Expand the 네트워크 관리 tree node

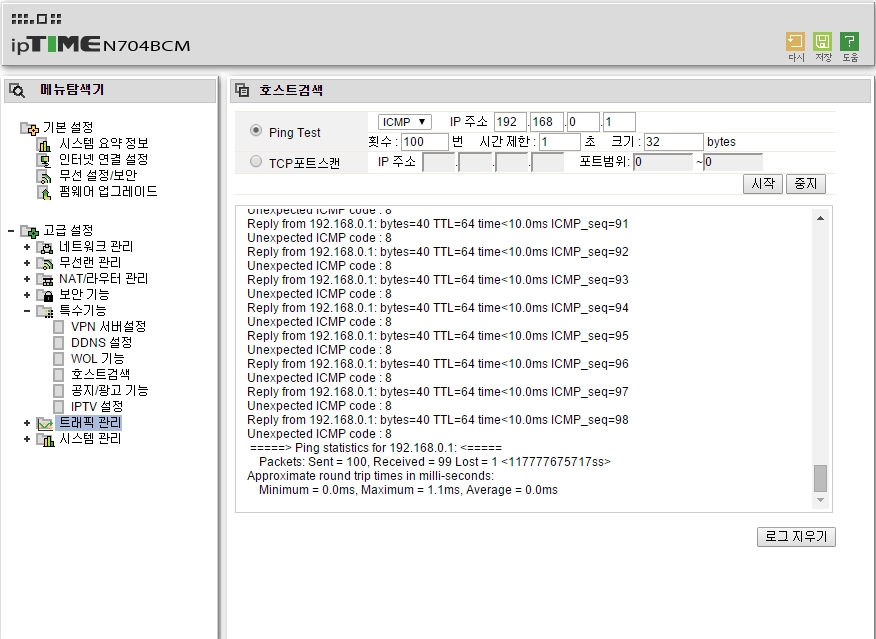(x=27, y=246)
